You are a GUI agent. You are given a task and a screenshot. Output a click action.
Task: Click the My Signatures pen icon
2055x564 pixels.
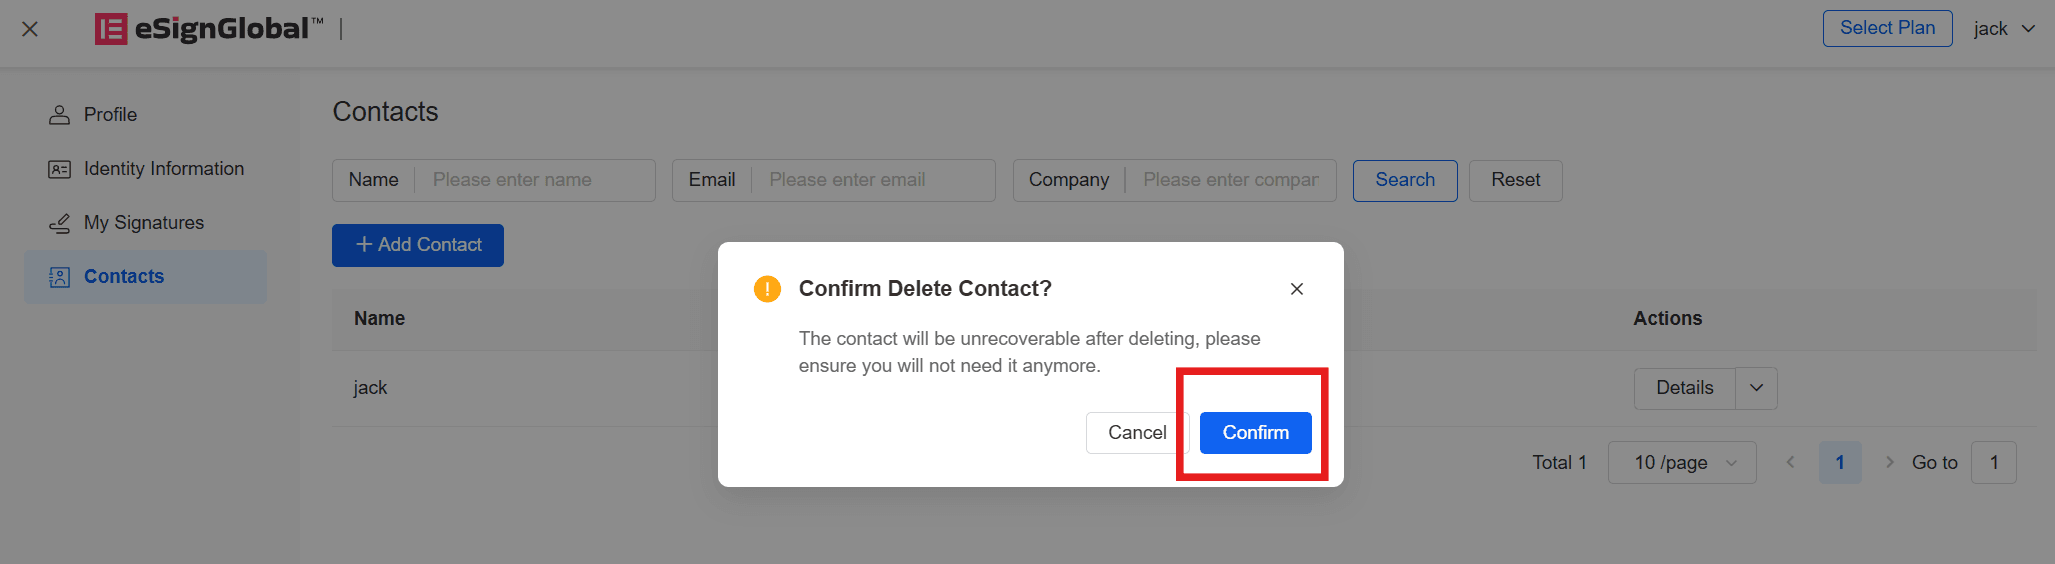(x=60, y=223)
